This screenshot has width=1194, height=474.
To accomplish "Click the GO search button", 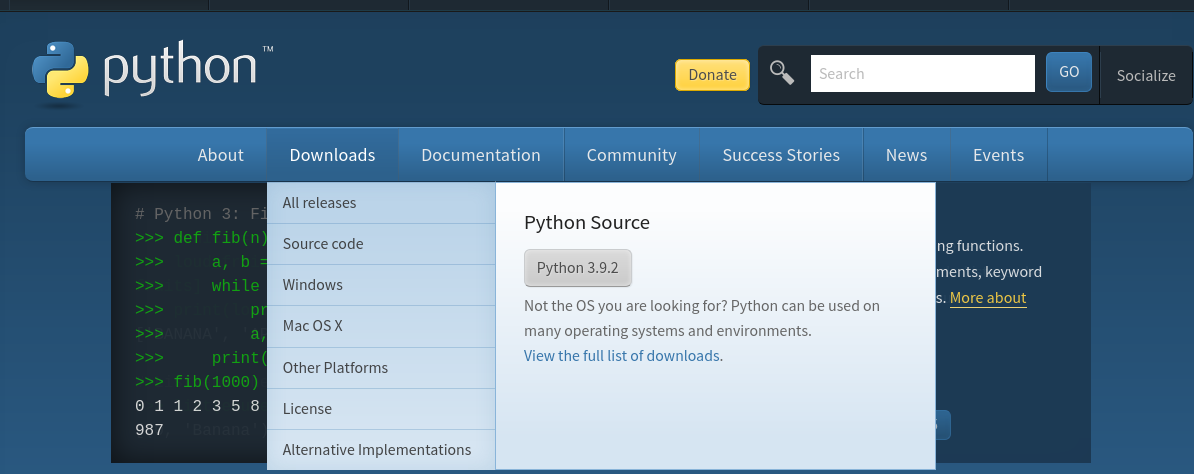I will pos(1068,72).
